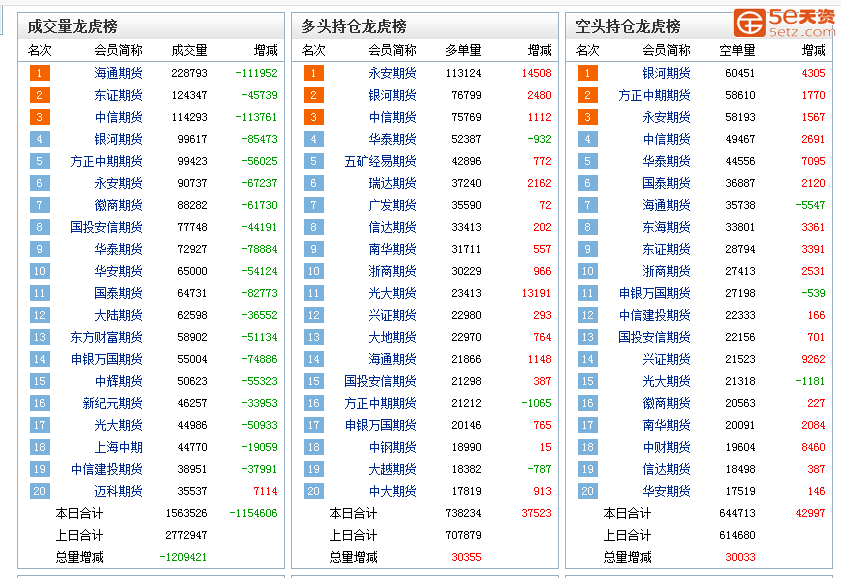Click the 大地期货 member link
The width and height of the screenshot is (841, 578).
point(392,337)
